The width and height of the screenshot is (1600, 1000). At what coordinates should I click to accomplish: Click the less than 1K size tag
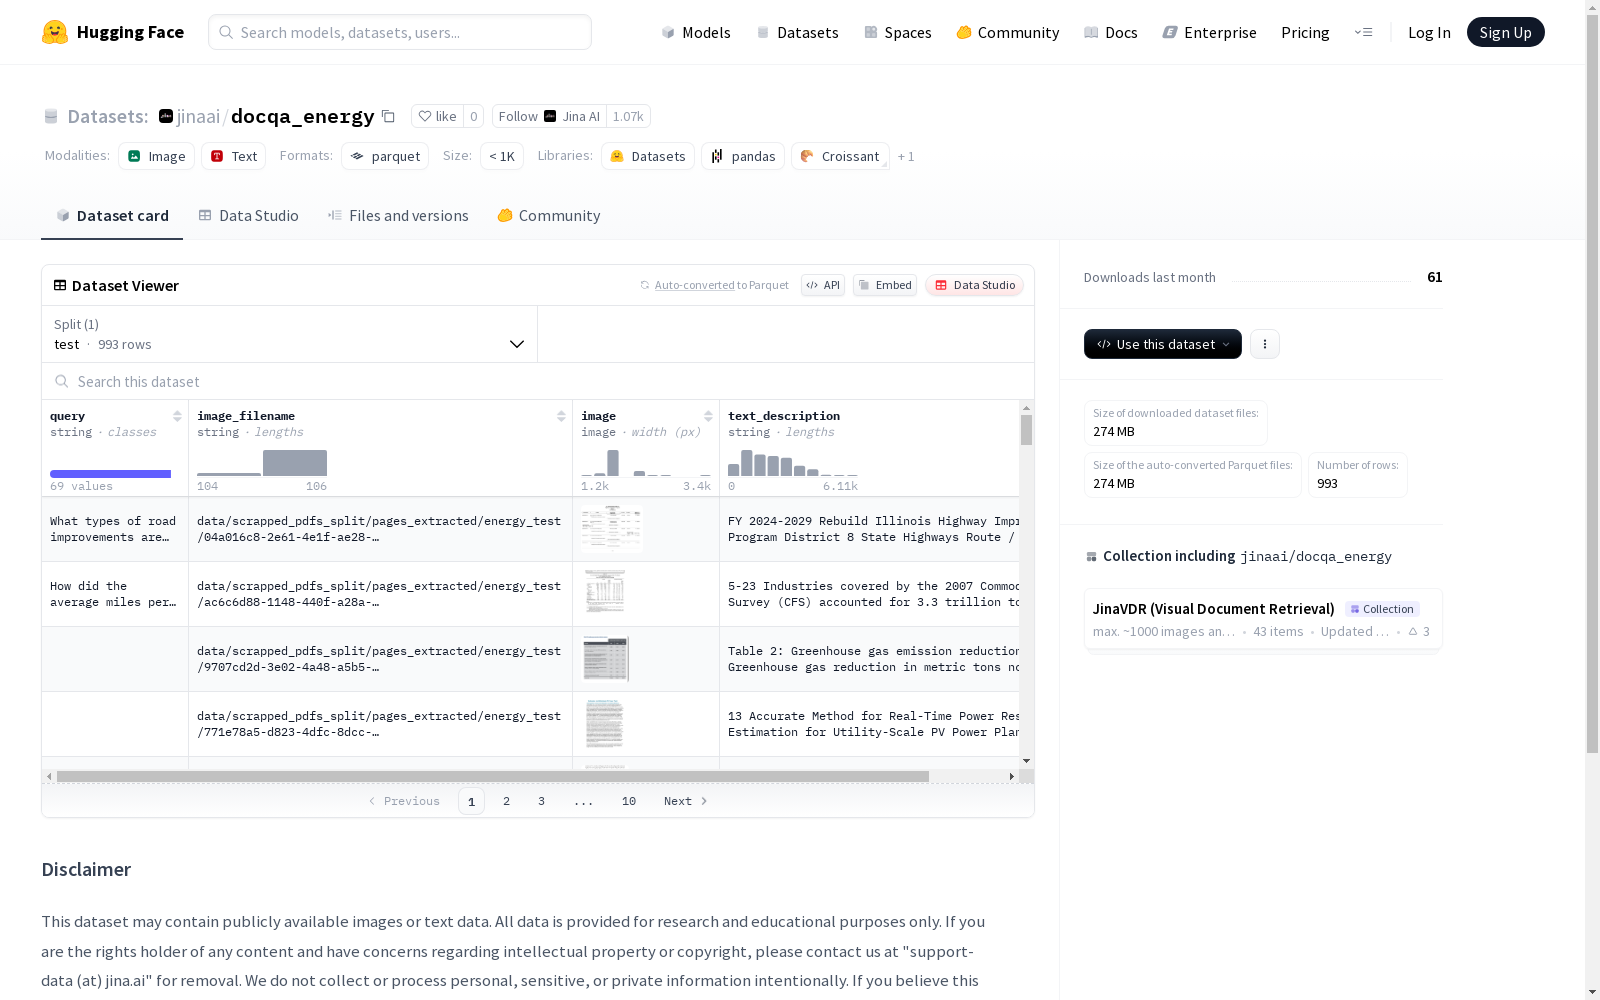point(502,156)
